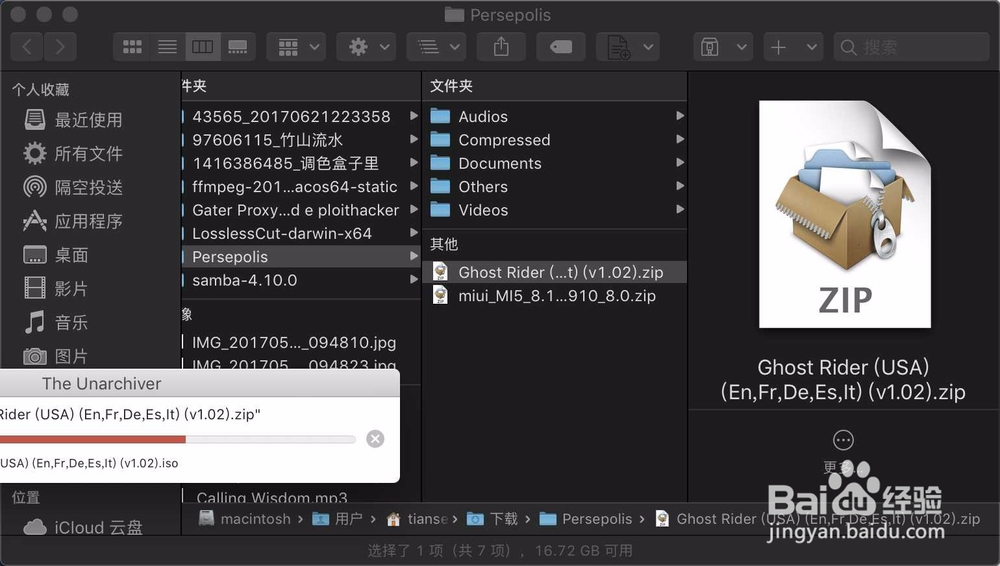Open the sort options list dropdown
The width and height of the screenshot is (1000, 566).
(x=437, y=47)
